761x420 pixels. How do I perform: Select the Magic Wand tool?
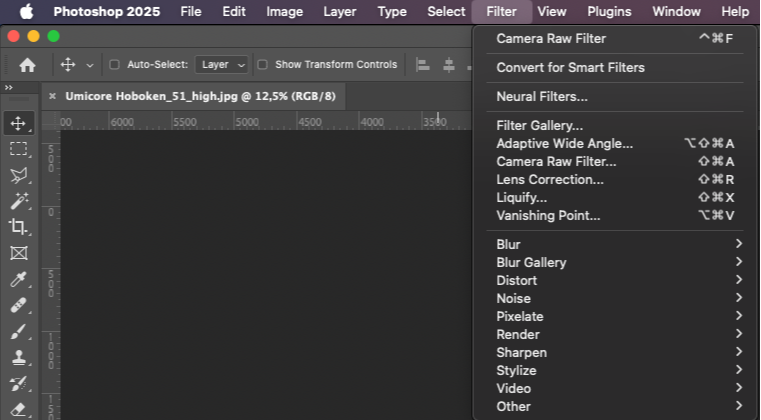coord(18,201)
